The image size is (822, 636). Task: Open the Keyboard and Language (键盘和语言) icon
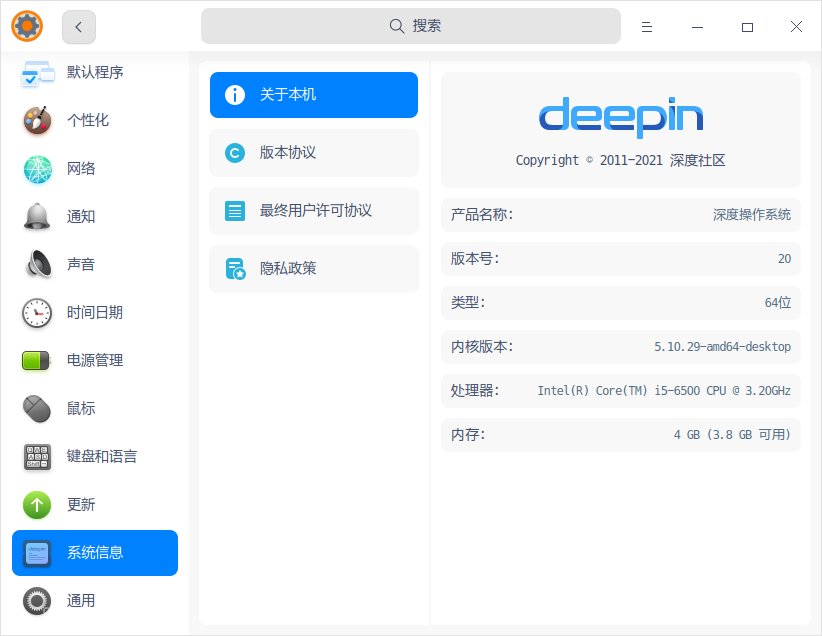coord(37,457)
